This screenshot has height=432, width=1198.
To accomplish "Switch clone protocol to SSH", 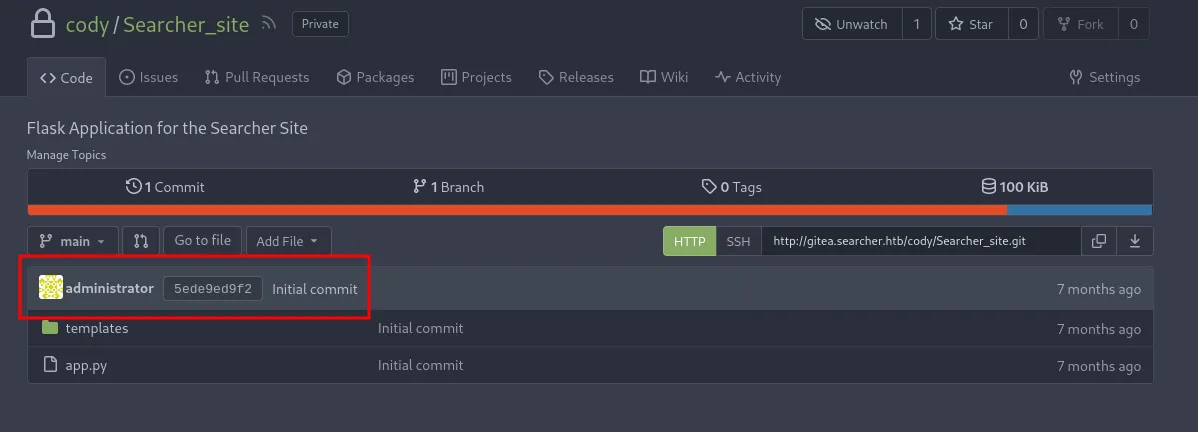I will coord(738,241).
